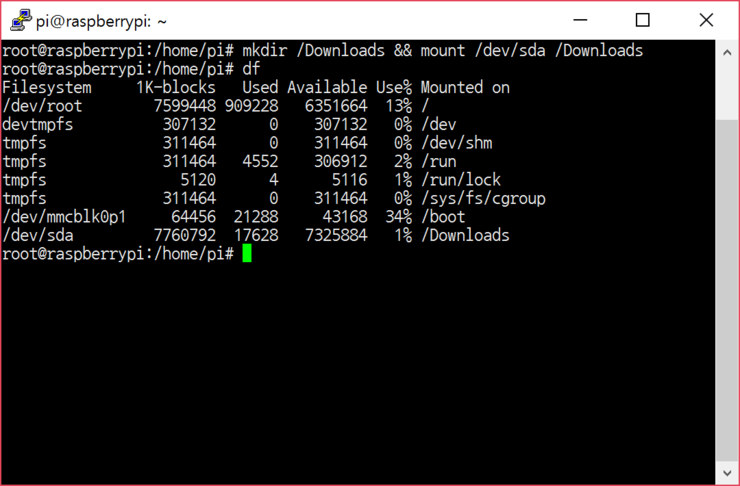Click the '/Downloads' mount point in last row
This screenshot has height=486, width=740.
[465, 235]
